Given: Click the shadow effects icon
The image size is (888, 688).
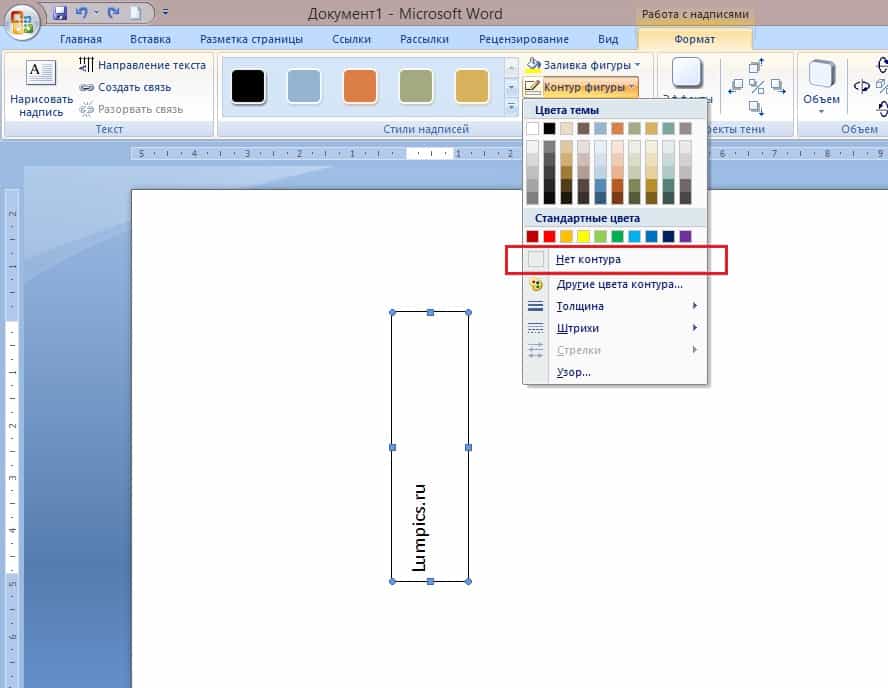Looking at the screenshot, I should (687, 73).
